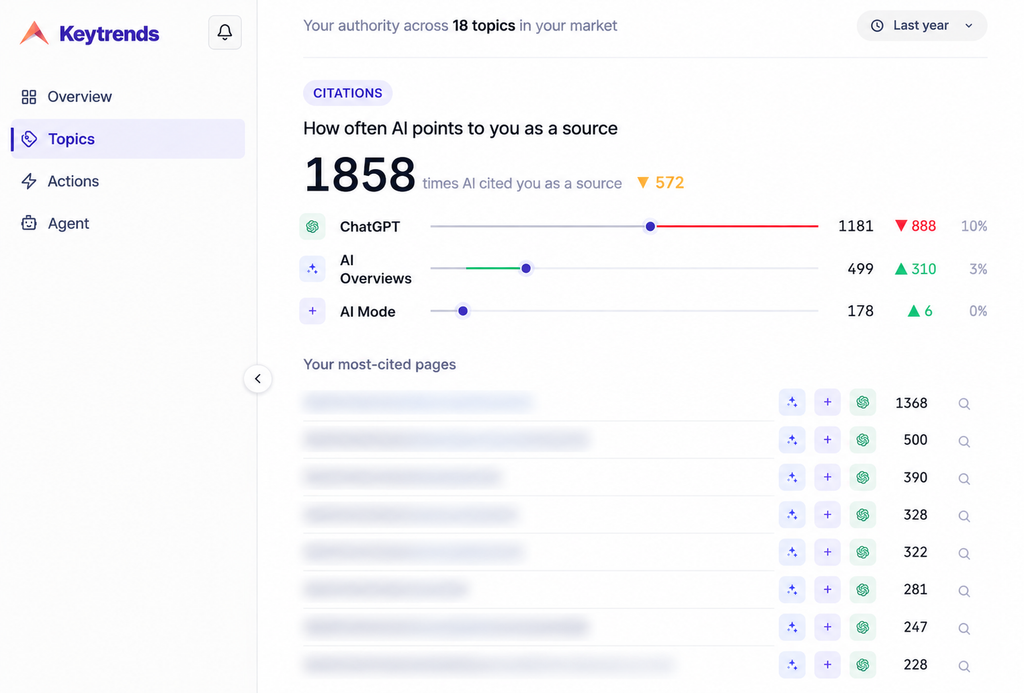Image resolution: width=1024 pixels, height=693 pixels.
Task: Click the AI Mode slider handle
Action: 463,311
